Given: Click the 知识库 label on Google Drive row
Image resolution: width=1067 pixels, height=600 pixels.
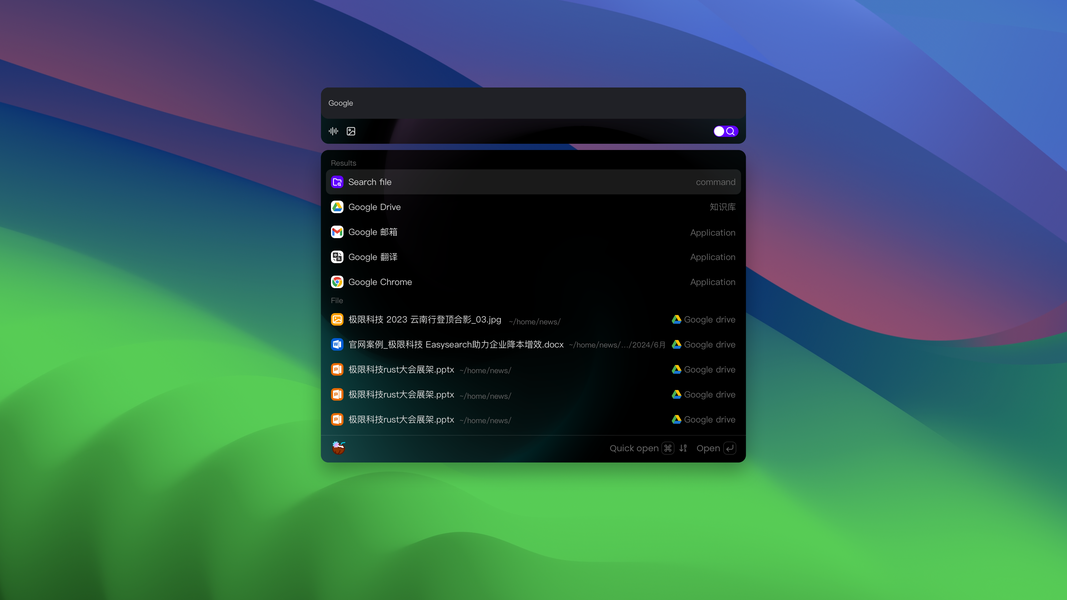Looking at the screenshot, I should coord(722,207).
